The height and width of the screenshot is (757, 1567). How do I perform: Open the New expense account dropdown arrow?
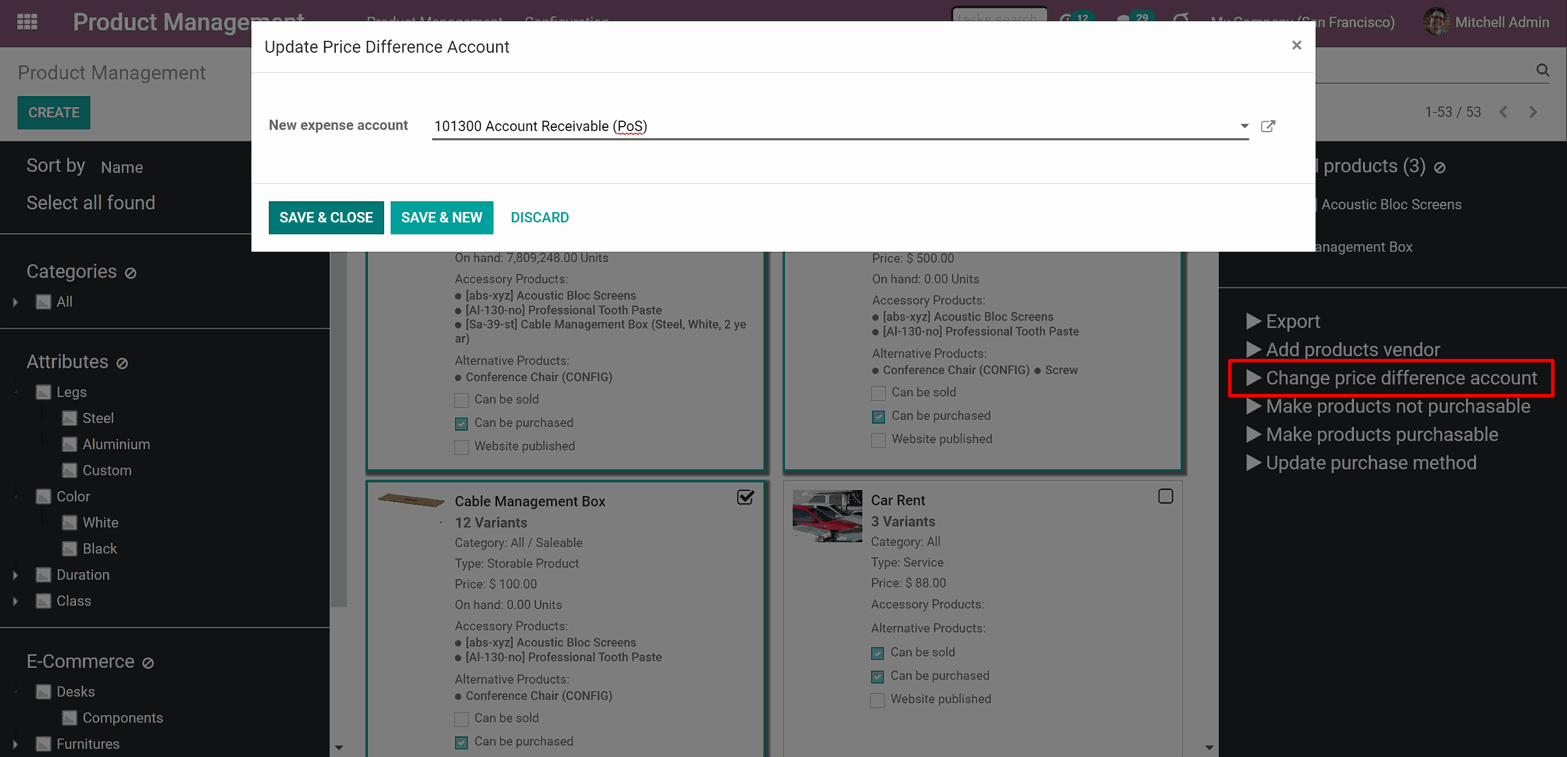(x=1244, y=126)
